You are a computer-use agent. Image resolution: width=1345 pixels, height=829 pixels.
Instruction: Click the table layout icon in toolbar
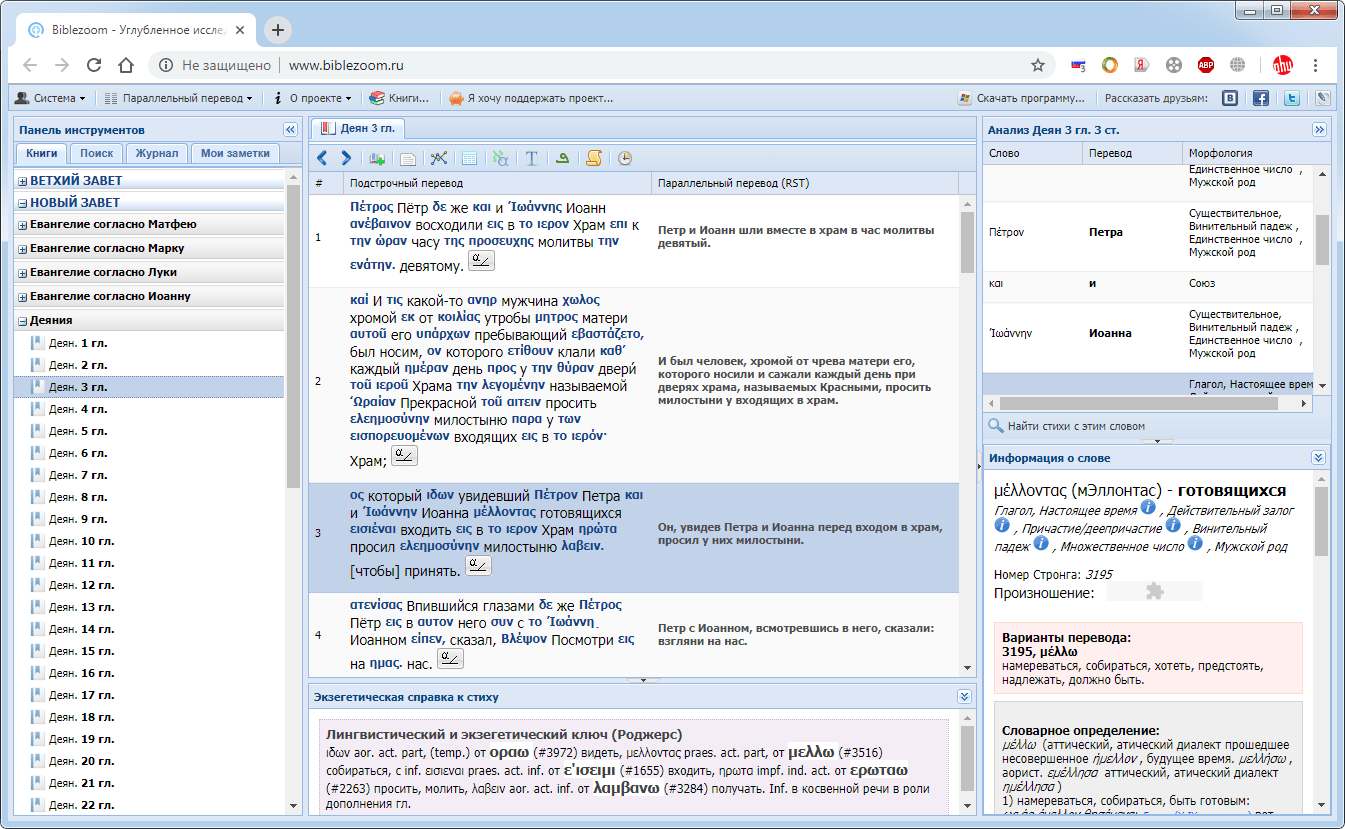(x=469, y=158)
